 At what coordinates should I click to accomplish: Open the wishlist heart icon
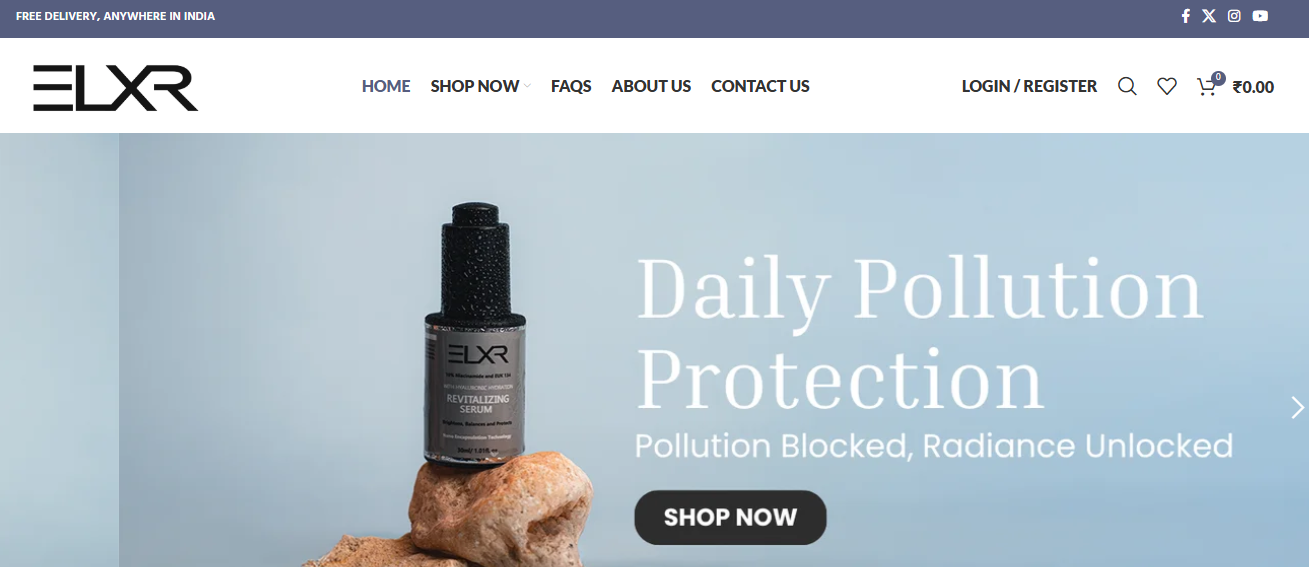pyautogui.click(x=1167, y=86)
